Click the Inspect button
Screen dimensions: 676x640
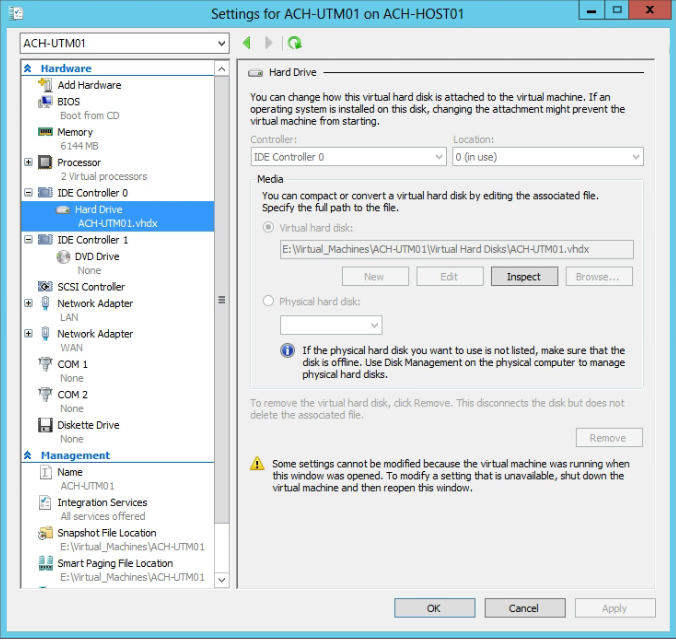pos(524,276)
